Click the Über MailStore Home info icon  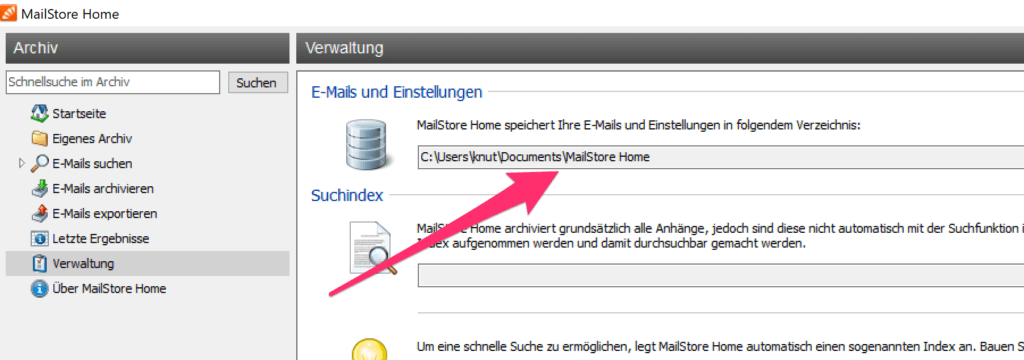pos(40,289)
